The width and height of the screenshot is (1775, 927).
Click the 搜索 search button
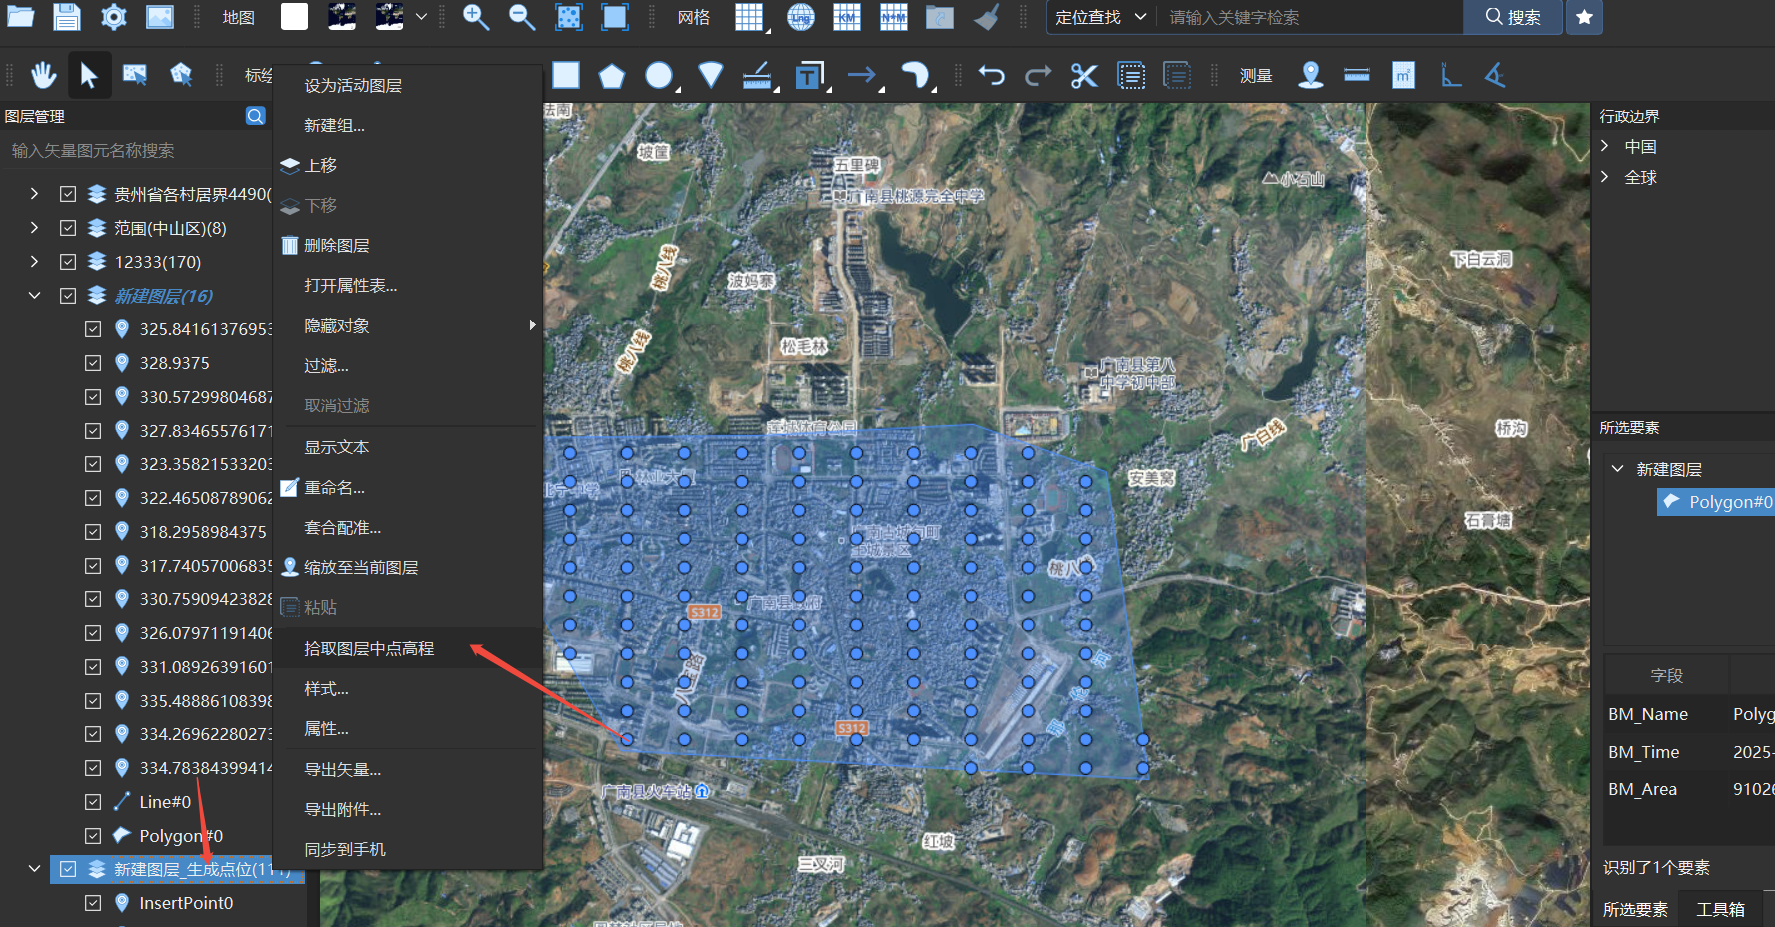click(1512, 17)
